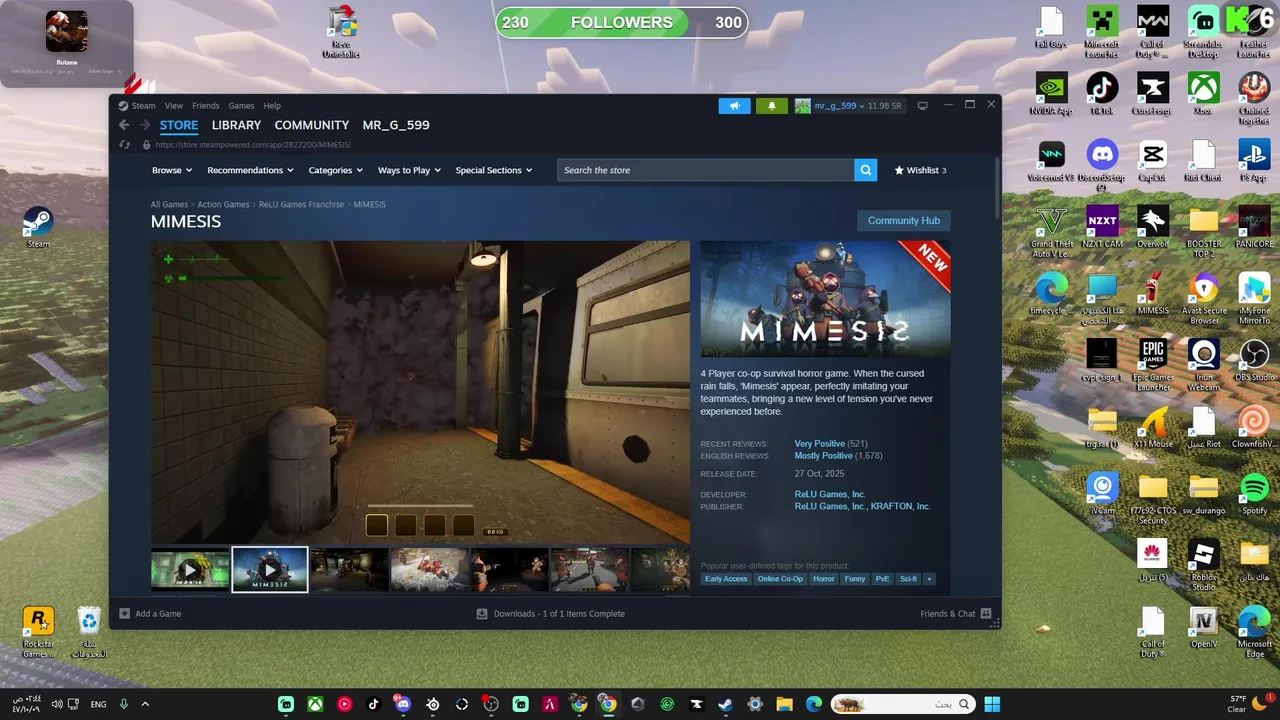Open Spotify desktop shortcut

(1254, 494)
